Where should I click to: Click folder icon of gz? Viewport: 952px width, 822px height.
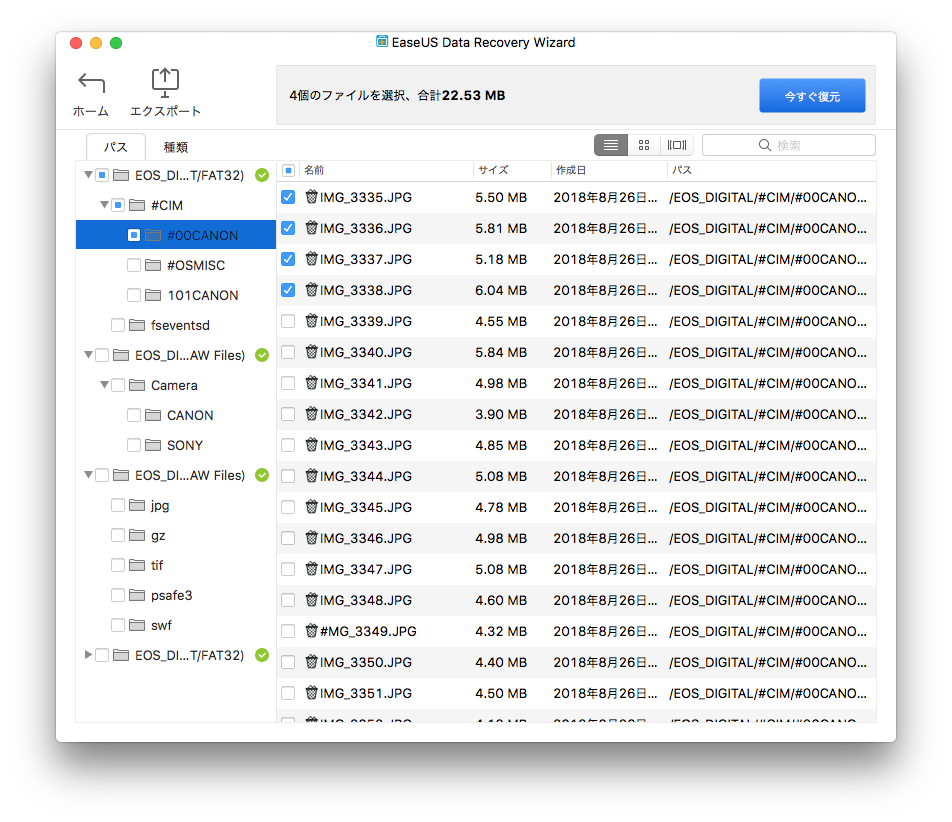tap(137, 535)
